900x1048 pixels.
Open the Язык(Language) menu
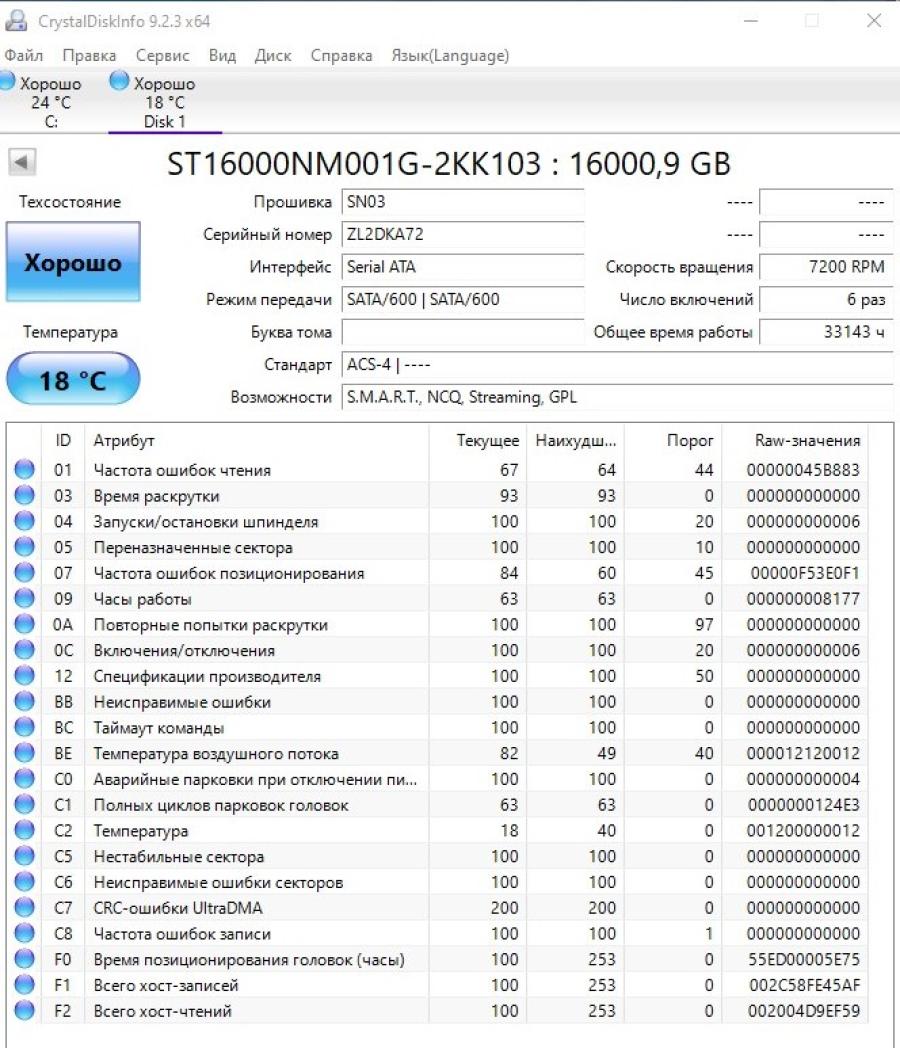(x=450, y=55)
